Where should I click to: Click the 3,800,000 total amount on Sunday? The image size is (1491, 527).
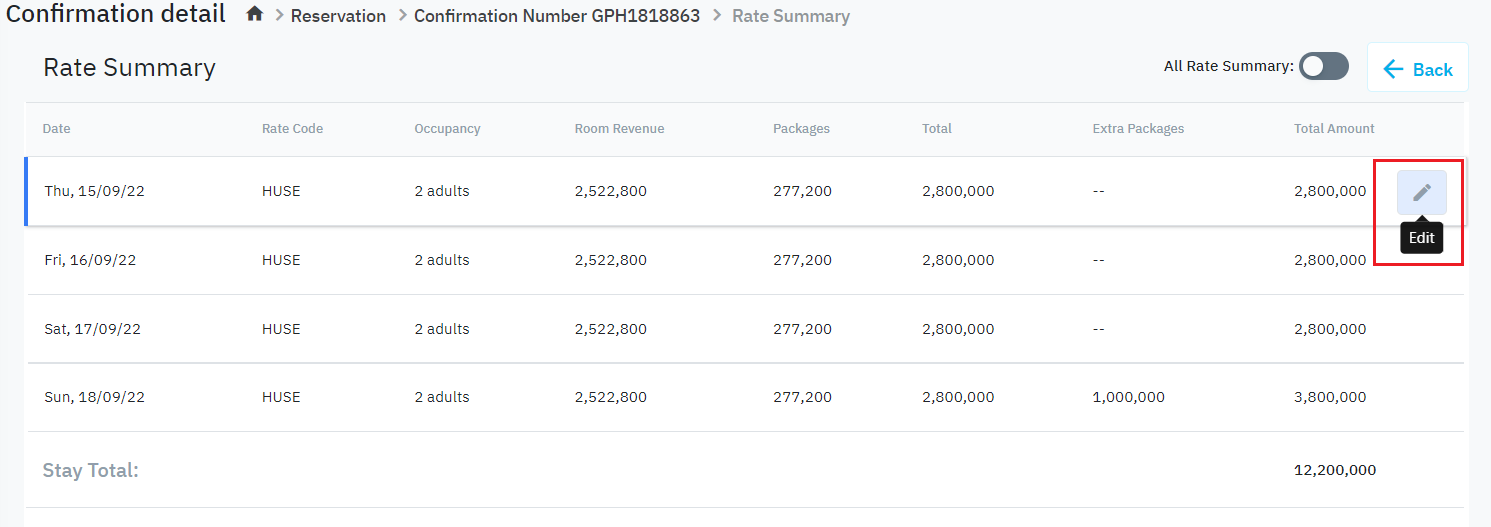coord(1330,397)
